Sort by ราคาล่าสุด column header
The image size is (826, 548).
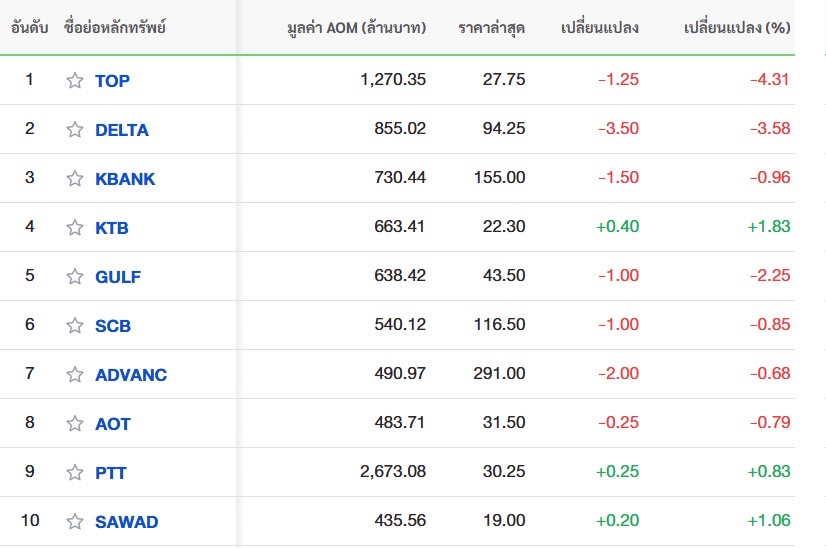click(x=491, y=27)
